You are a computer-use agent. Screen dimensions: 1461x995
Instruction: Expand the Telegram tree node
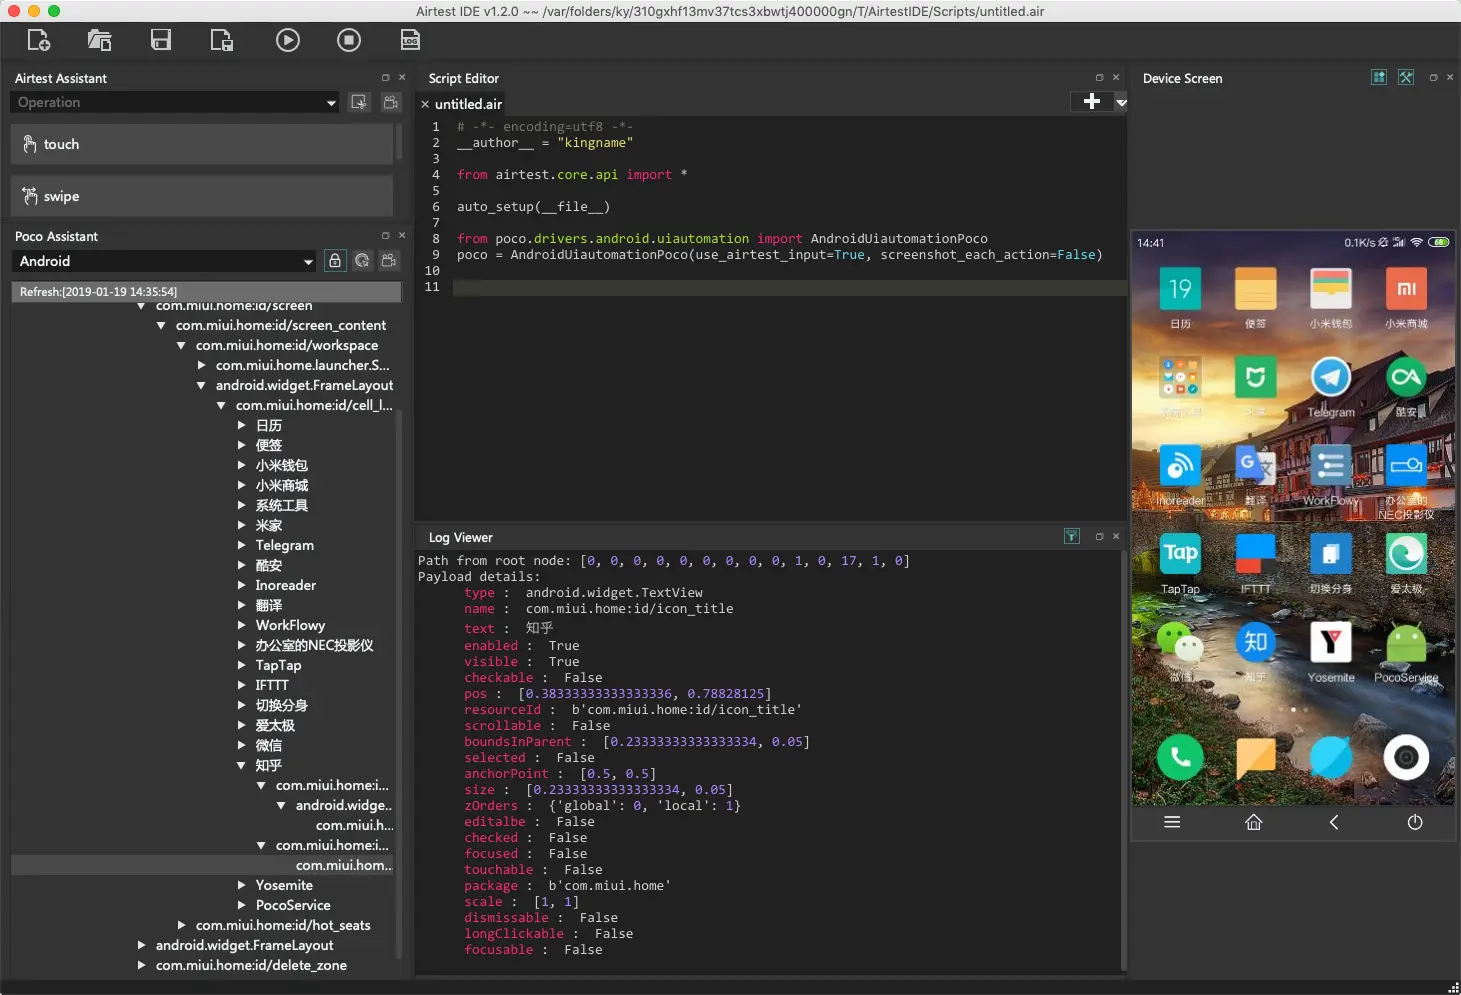coord(242,545)
